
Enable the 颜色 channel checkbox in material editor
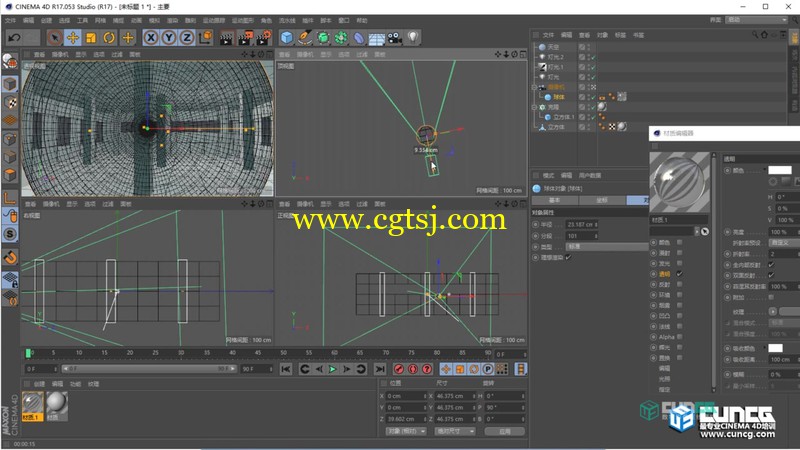(680, 242)
